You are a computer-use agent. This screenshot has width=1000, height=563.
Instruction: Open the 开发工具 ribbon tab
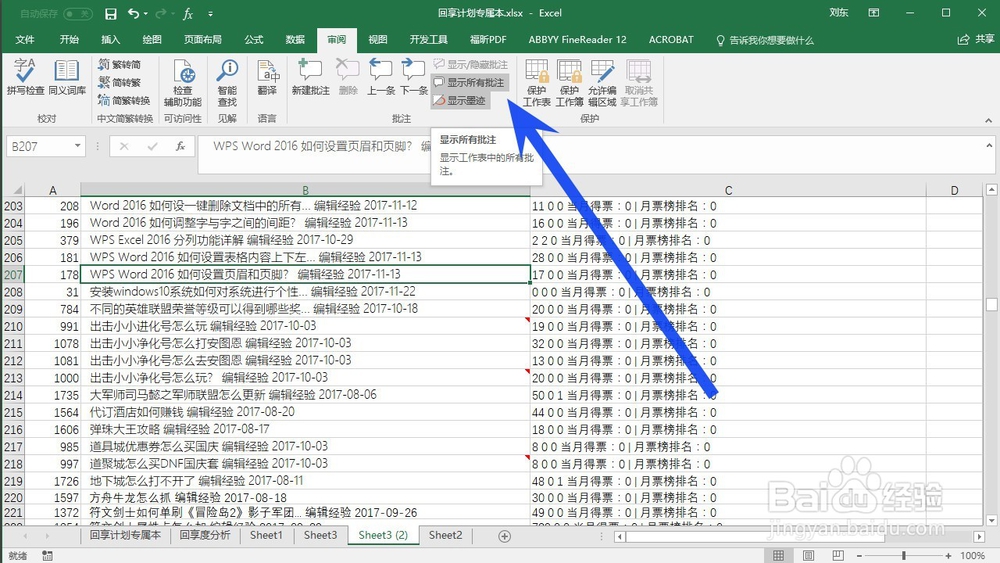429,40
